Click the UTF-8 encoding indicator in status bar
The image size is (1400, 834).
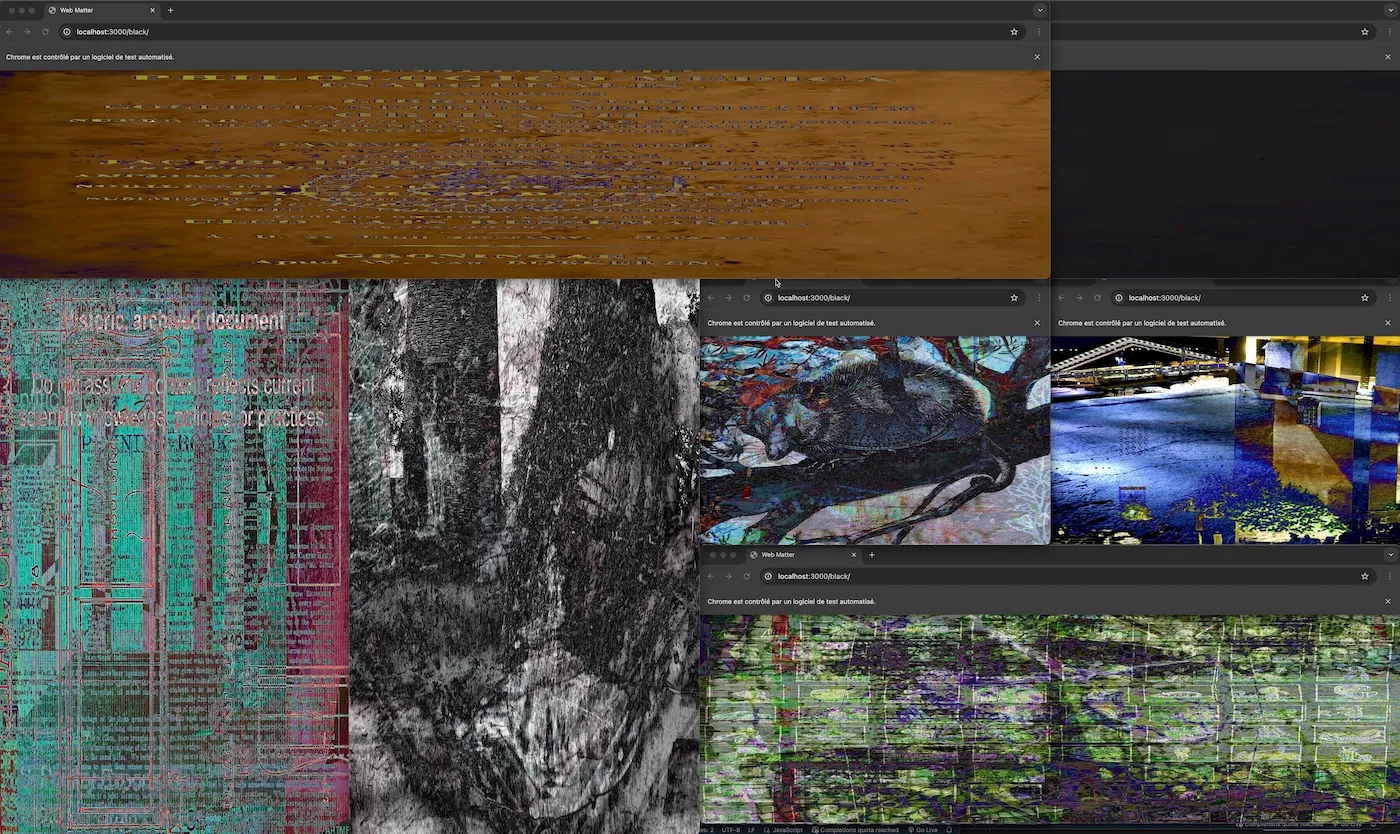[x=730, y=830]
